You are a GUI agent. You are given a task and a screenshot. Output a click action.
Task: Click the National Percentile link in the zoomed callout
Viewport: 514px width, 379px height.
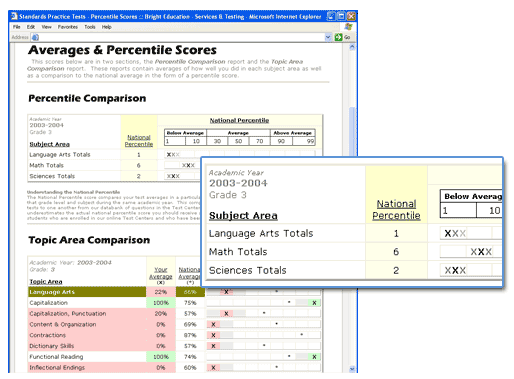point(396,210)
